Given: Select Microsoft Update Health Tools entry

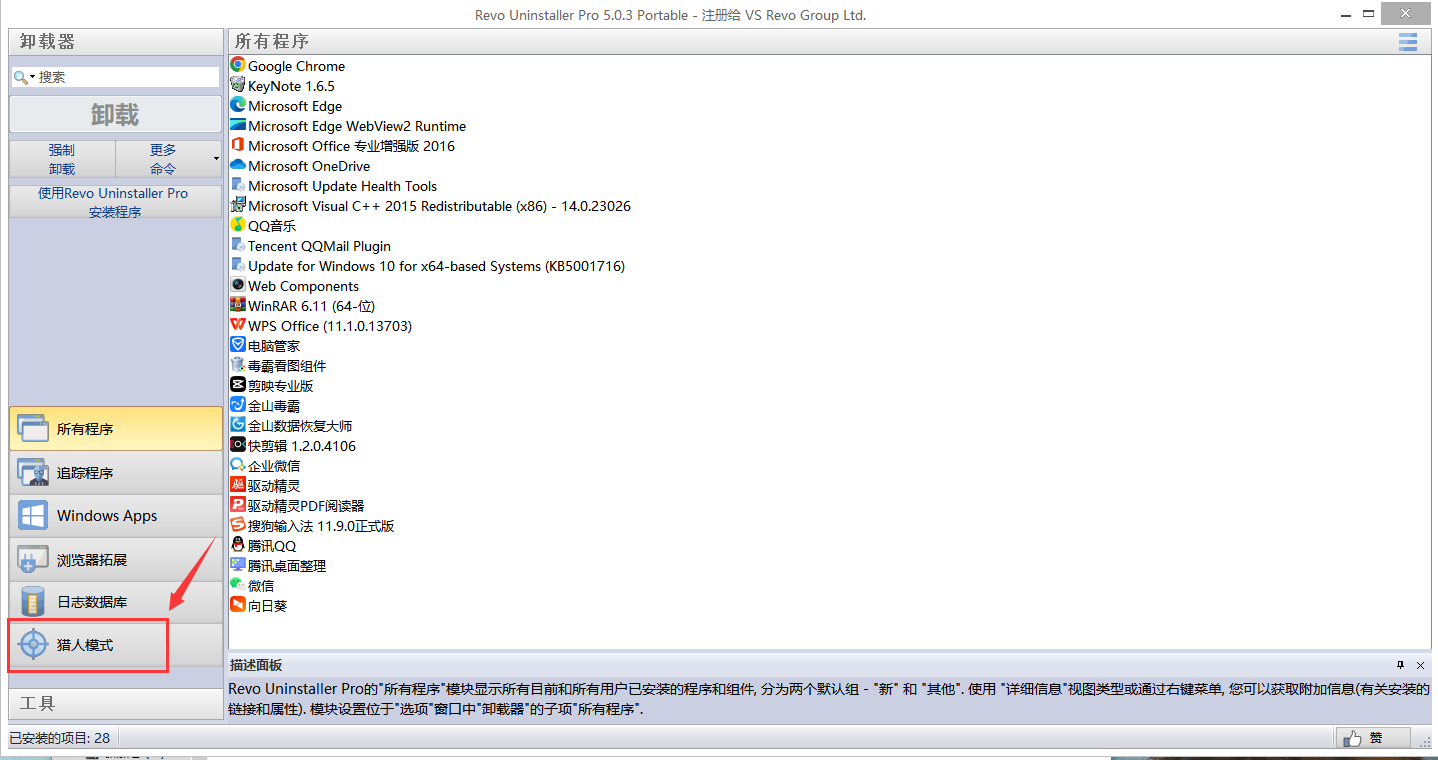Looking at the screenshot, I should [x=343, y=185].
